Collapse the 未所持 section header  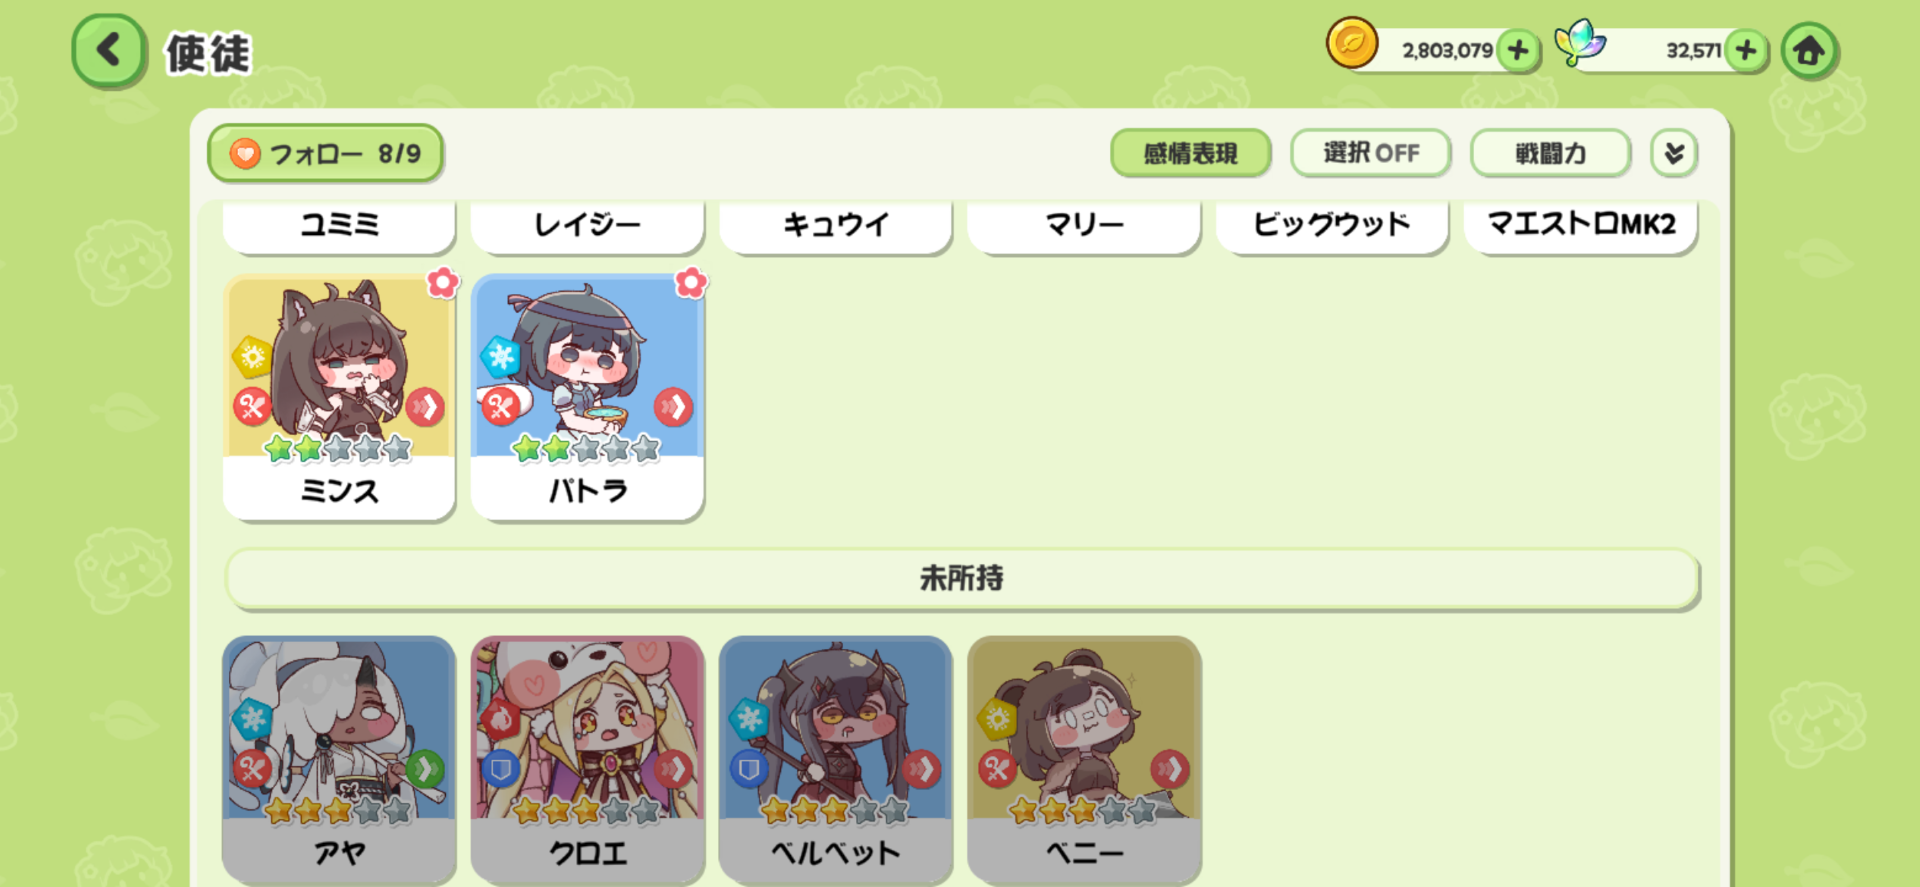962,578
